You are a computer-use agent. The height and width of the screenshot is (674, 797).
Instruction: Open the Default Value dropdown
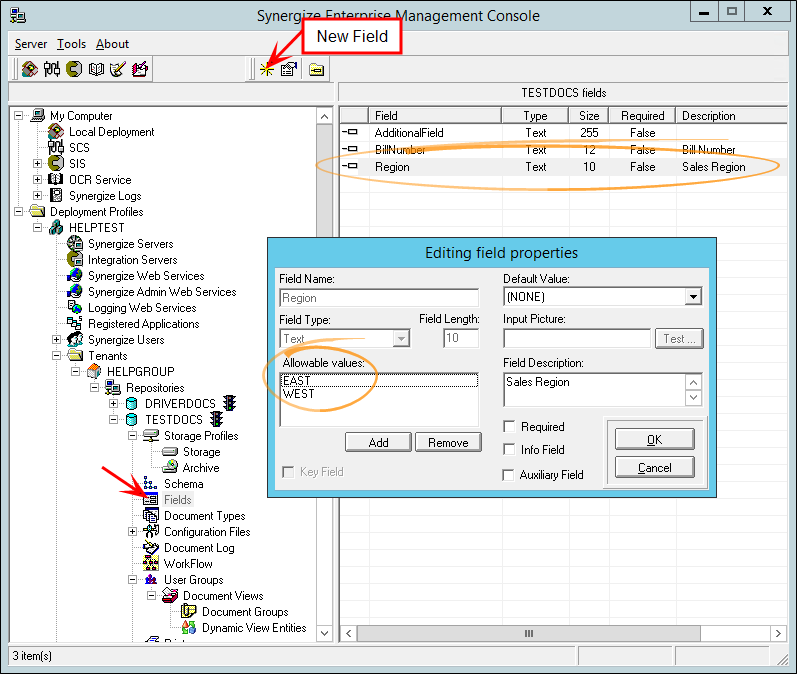tap(693, 297)
